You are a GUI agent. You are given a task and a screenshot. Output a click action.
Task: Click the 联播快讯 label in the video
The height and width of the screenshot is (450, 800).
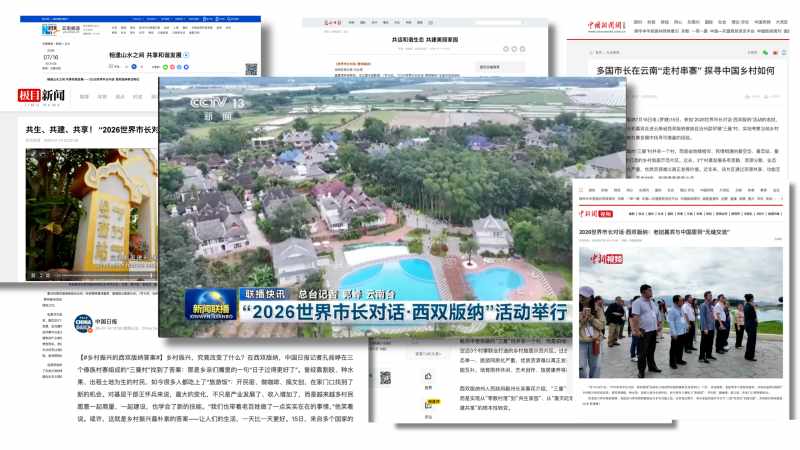[x=265, y=294]
